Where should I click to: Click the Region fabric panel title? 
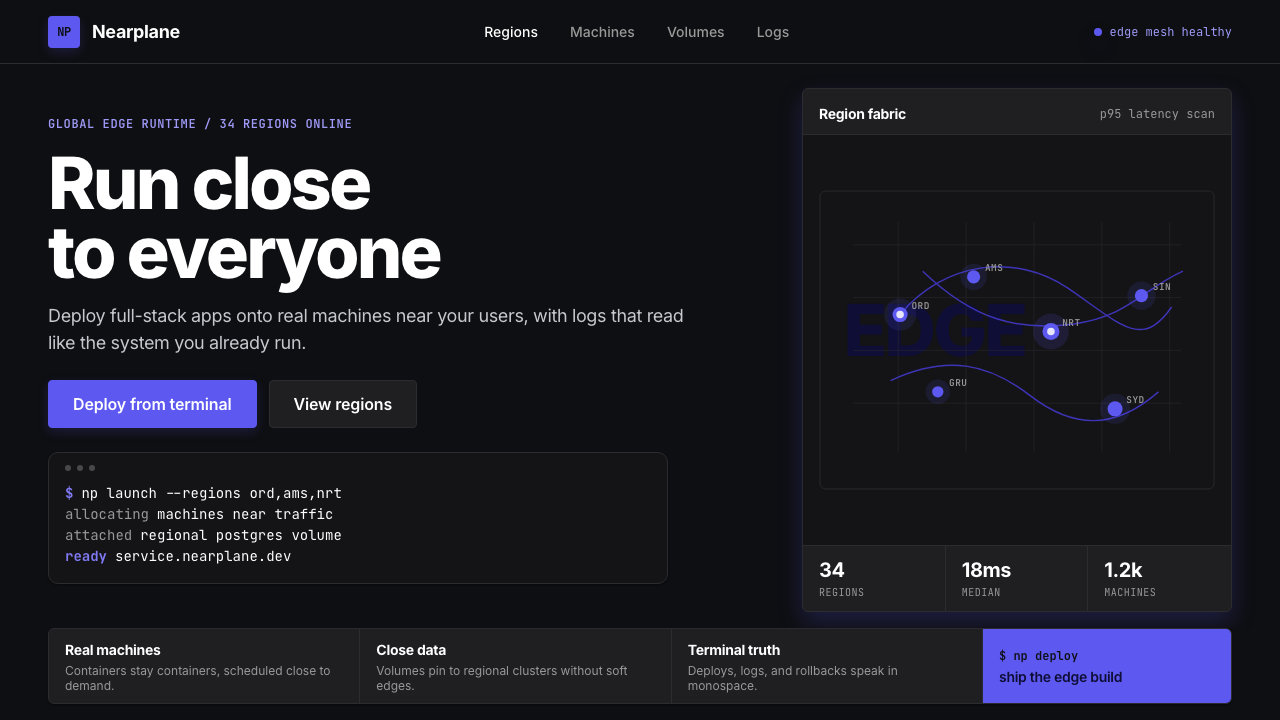(862, 114)
